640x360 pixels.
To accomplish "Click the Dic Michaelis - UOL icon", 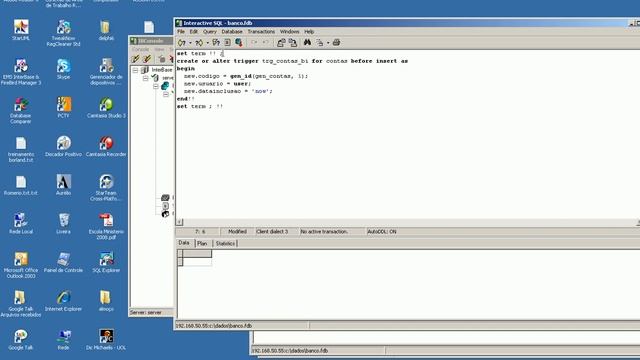I will 106,340.
